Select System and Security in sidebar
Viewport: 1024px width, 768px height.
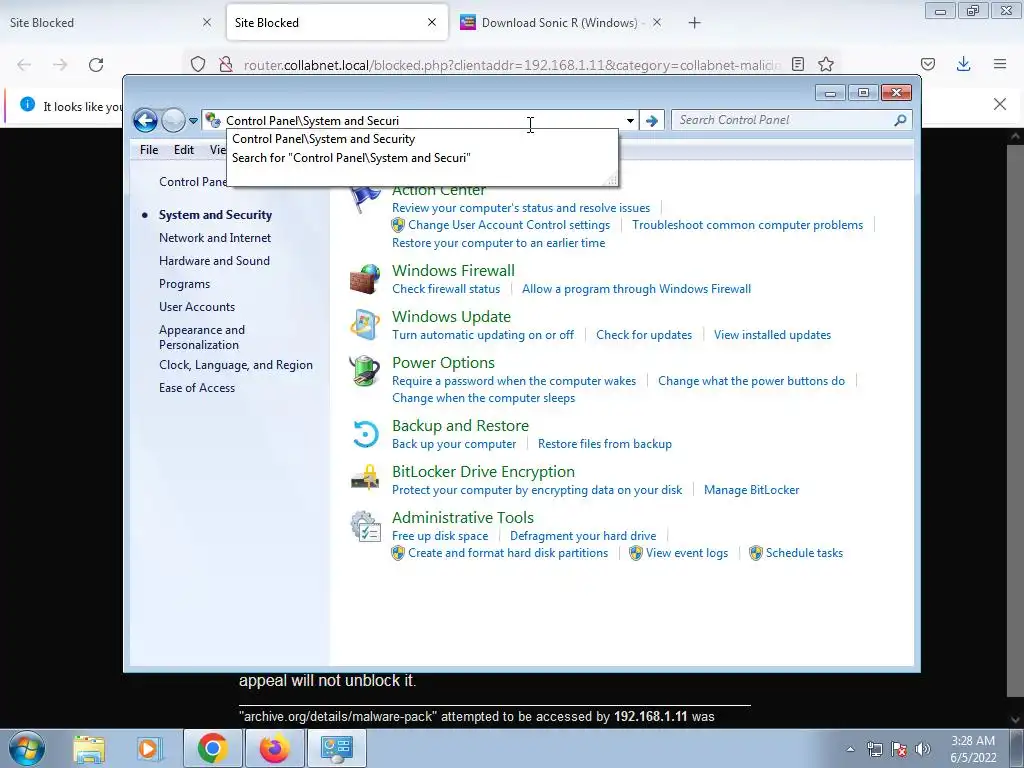pos(216,215)
